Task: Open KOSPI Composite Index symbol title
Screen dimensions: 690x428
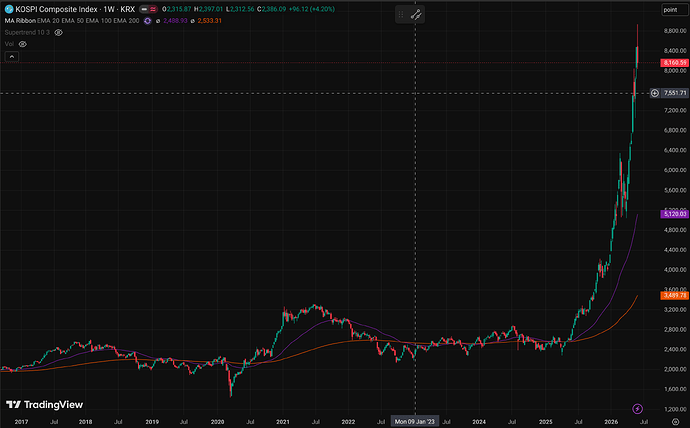Action: coord(56,9)
